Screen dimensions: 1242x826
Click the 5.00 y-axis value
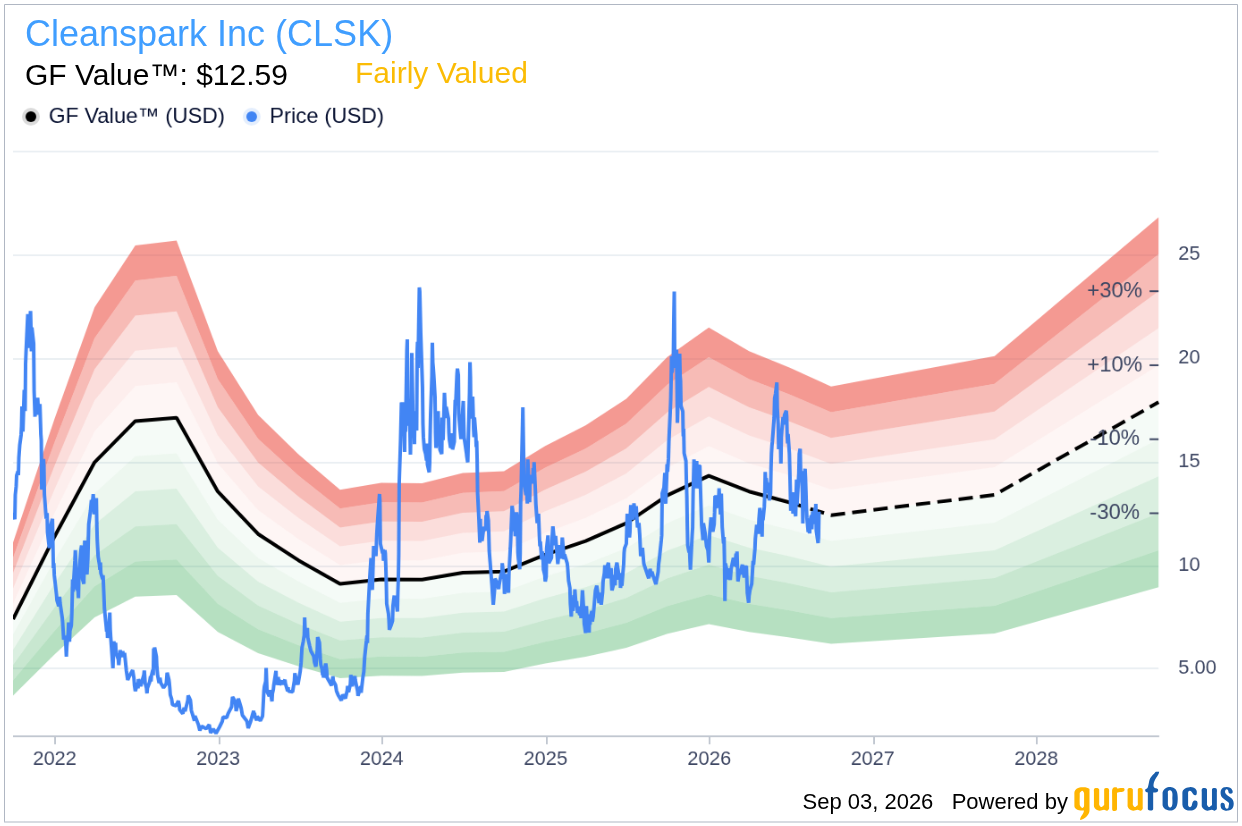click(x=1196, y=667)
